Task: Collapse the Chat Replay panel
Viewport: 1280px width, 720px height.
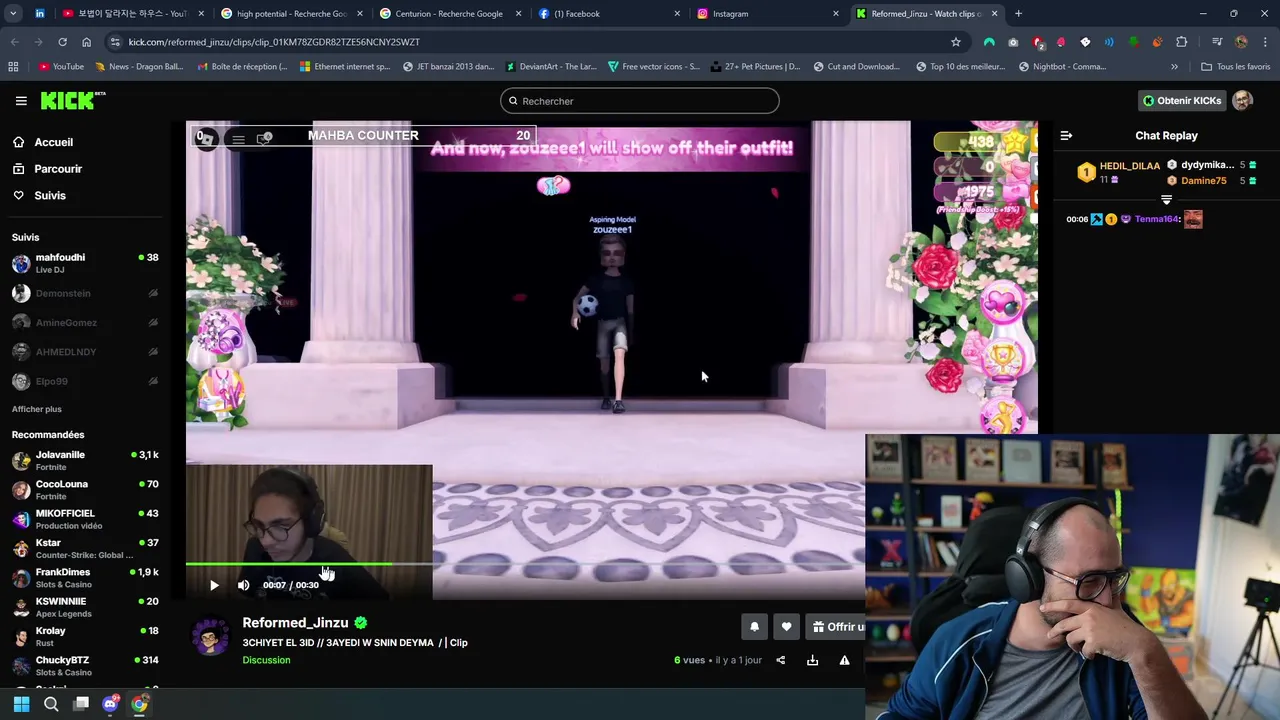Action: 1066,135
